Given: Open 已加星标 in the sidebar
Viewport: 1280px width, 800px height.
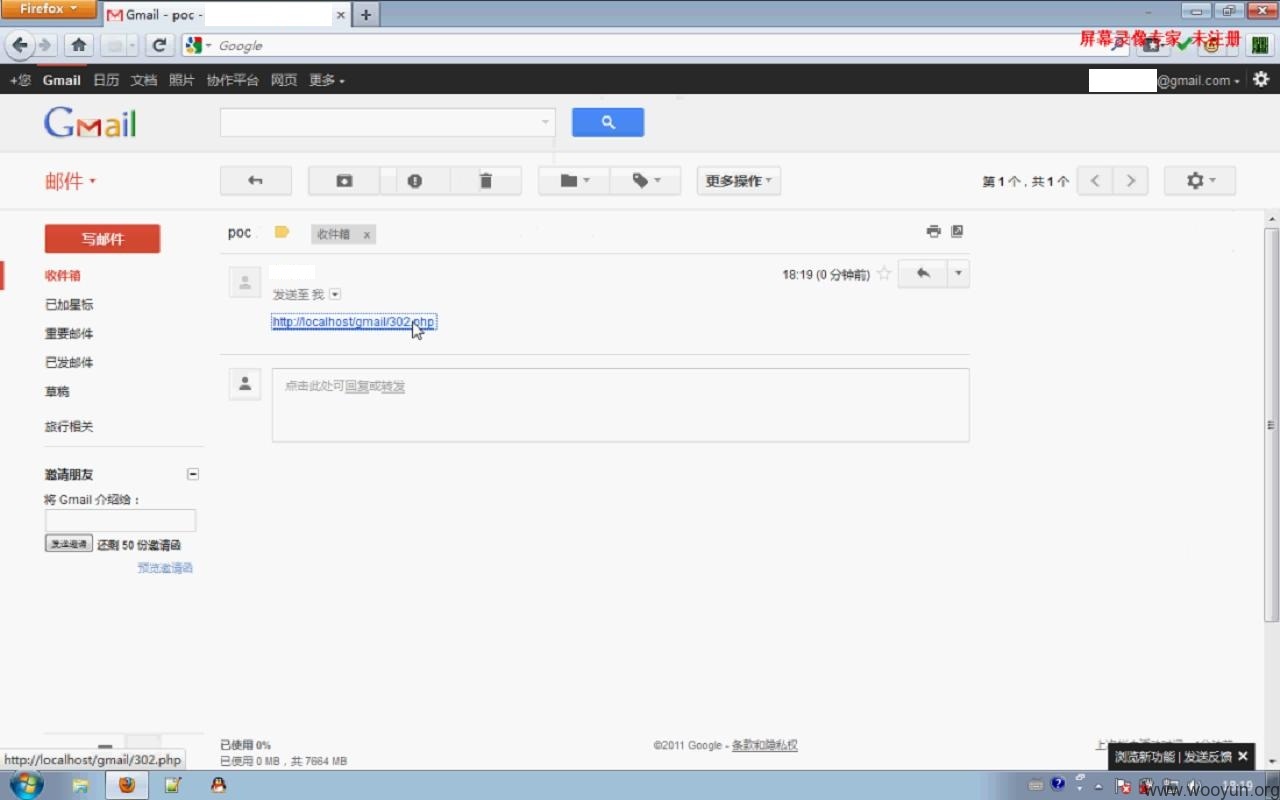Looking at the screenshot, I should (x=69, y=304).
